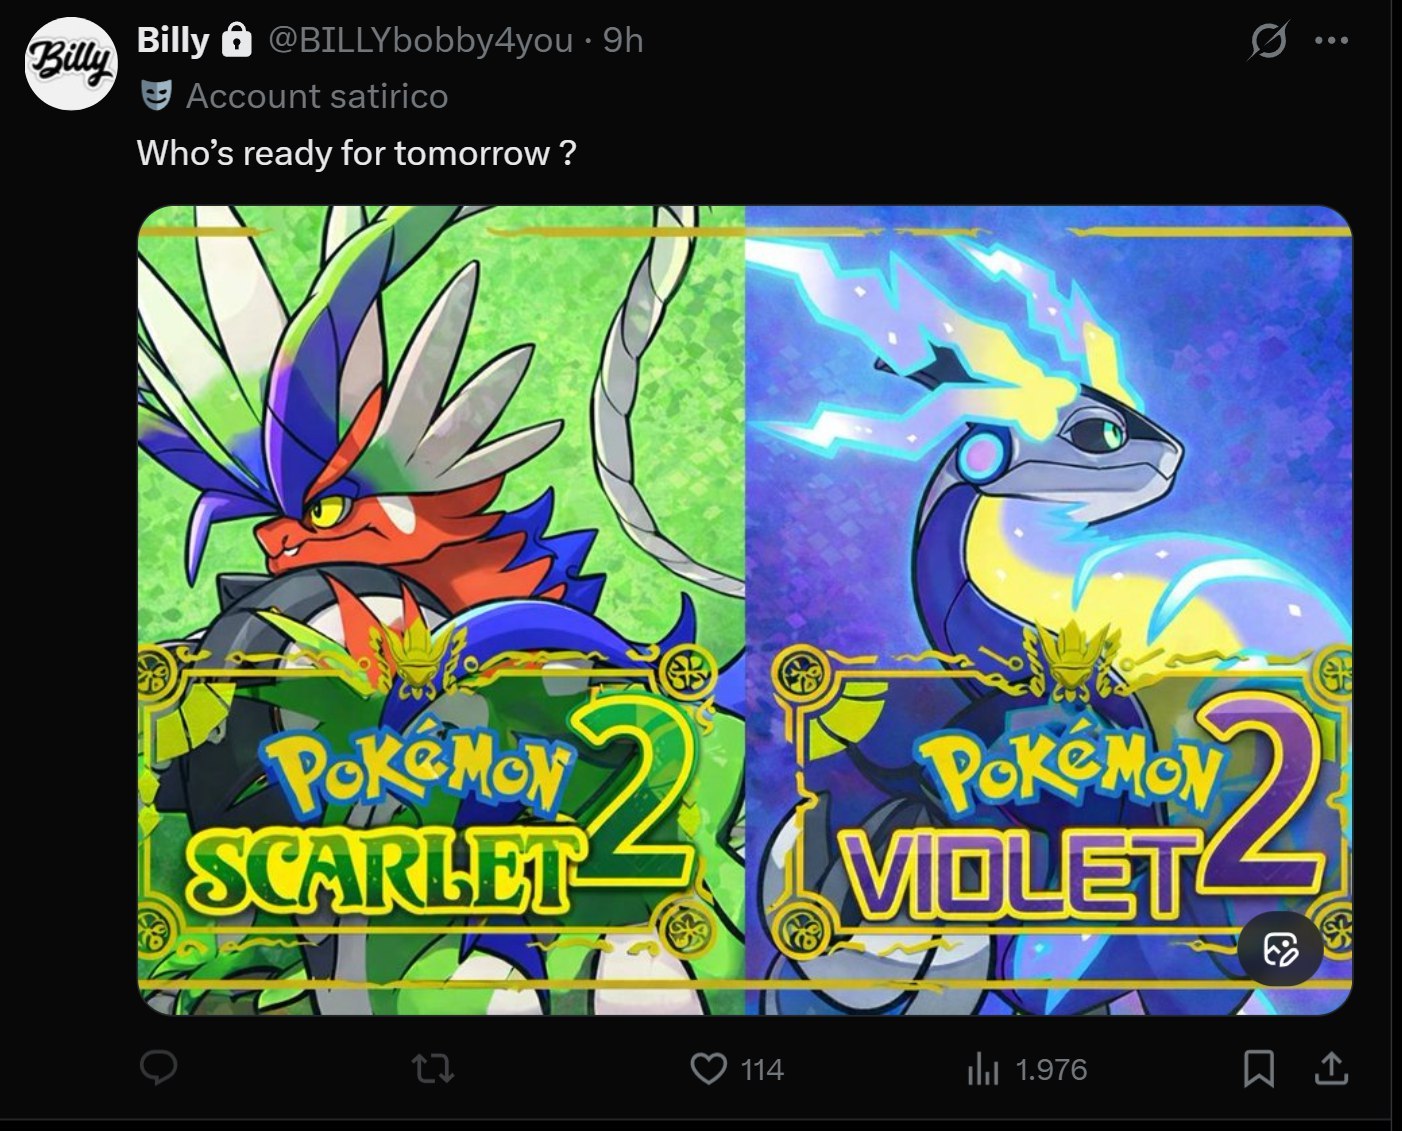Repost the tweet with the arrows icon
This screenshot has width=1402, height=1131.
[434, 1070]
